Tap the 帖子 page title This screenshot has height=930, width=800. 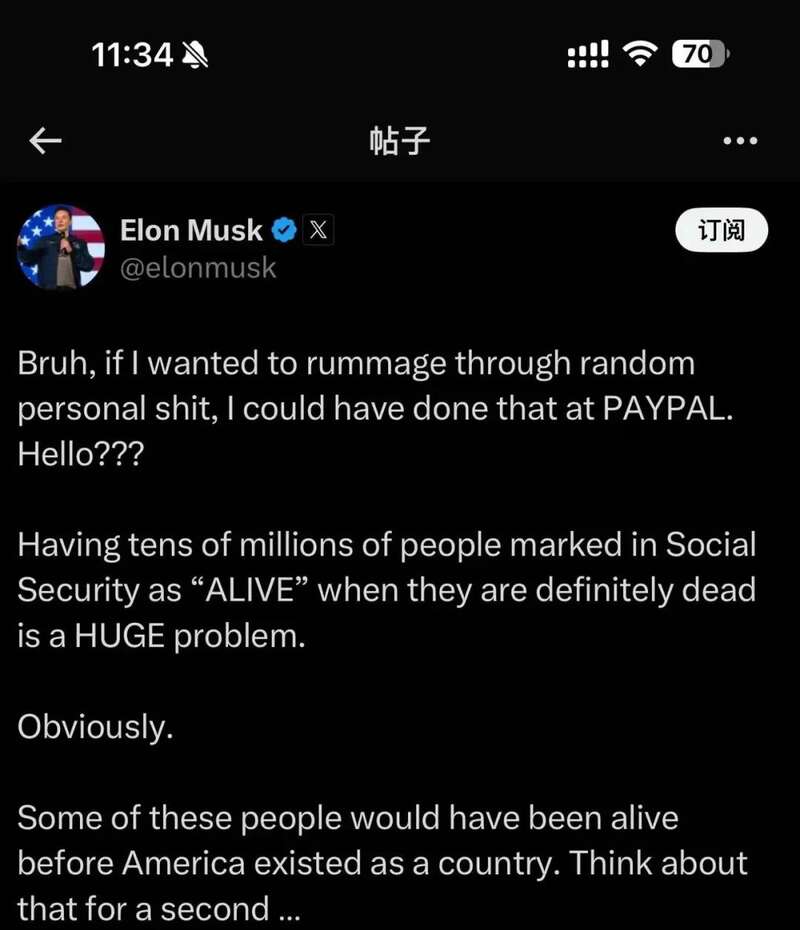399,142
